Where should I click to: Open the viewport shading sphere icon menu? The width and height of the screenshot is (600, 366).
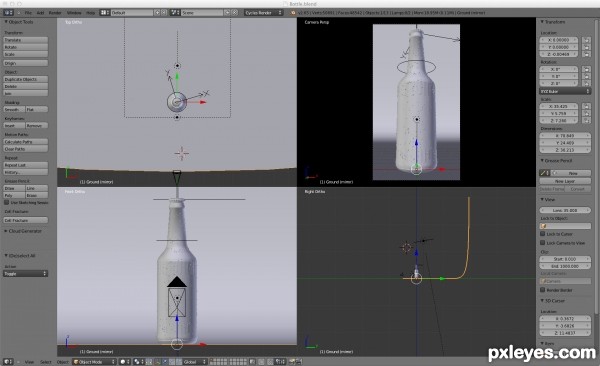tap(125, 361)
